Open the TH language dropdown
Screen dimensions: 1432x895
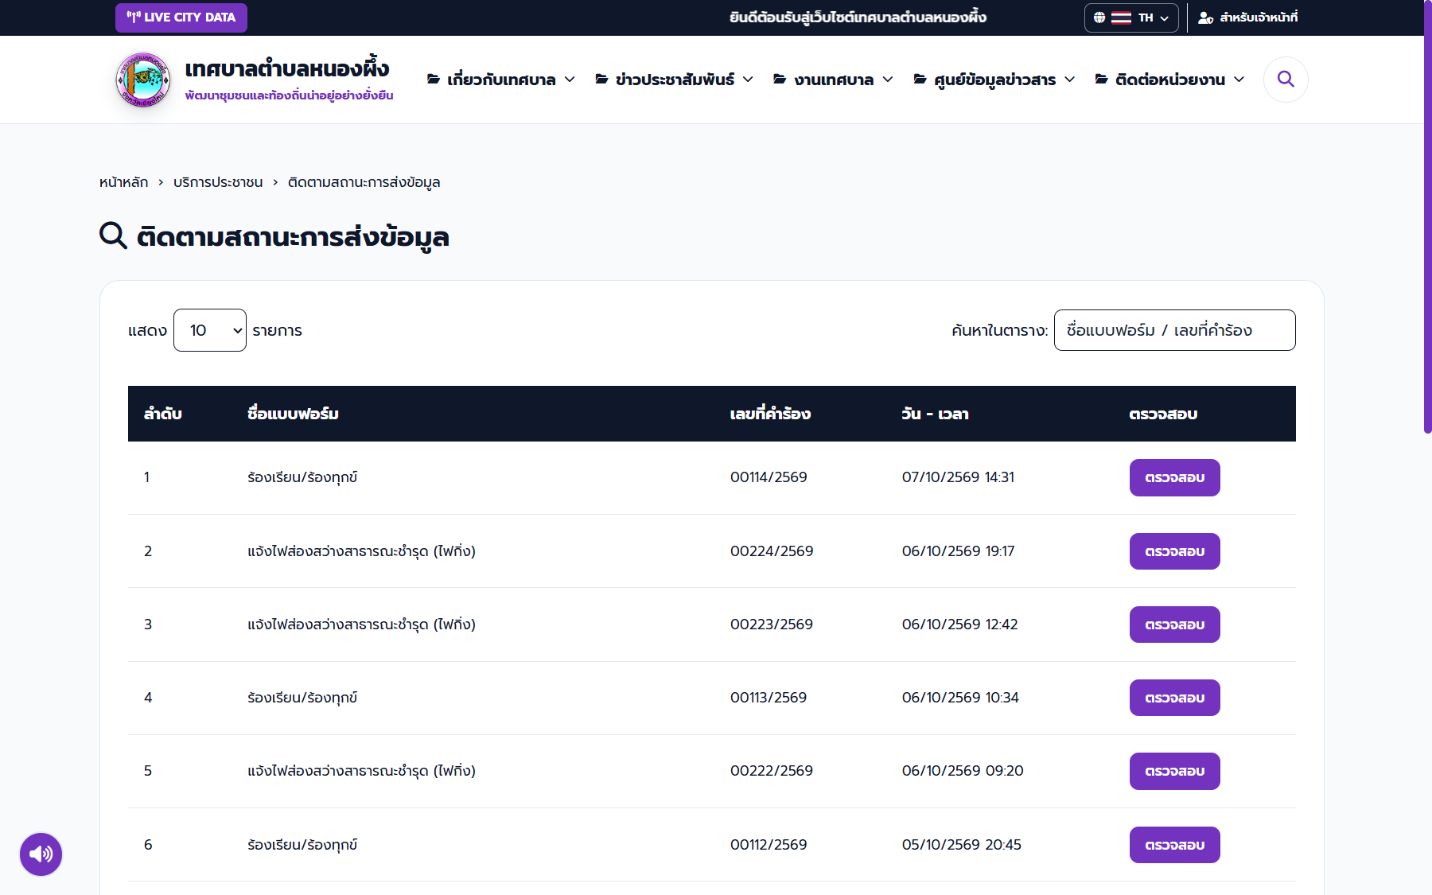(1131, 18)
